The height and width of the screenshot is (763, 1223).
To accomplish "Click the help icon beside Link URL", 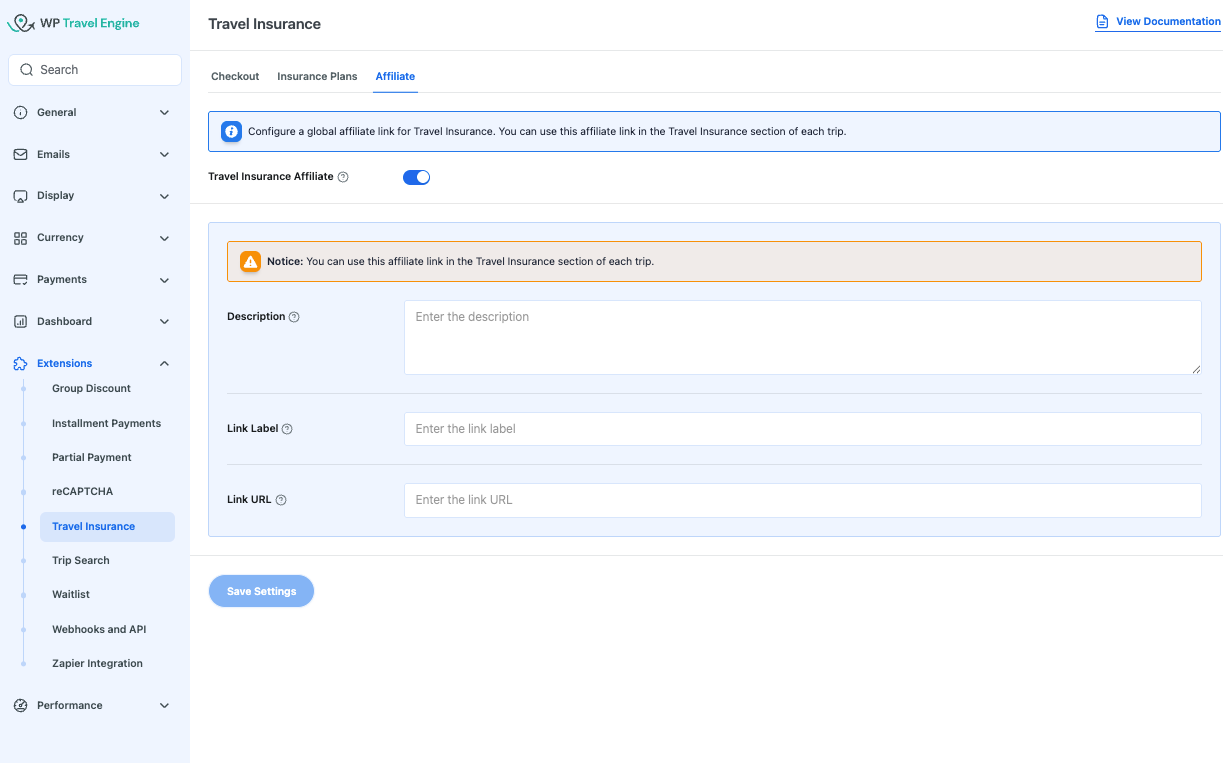I will pyautogui.click(x=281, y=500).
